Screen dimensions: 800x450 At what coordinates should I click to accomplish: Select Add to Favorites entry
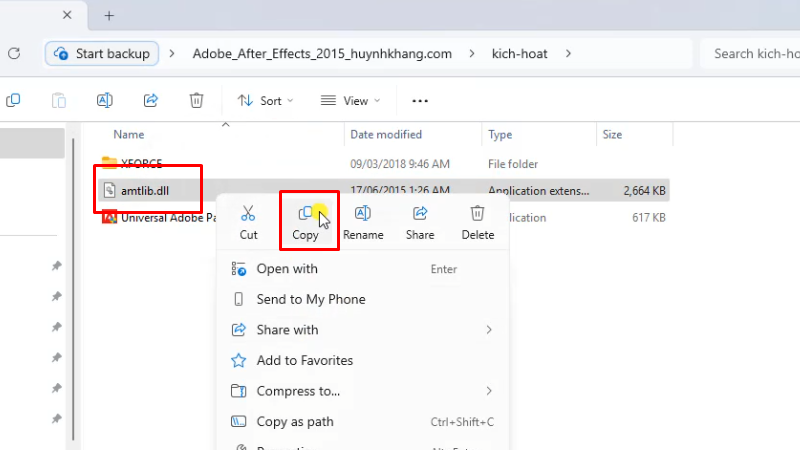tap(363, 361)
